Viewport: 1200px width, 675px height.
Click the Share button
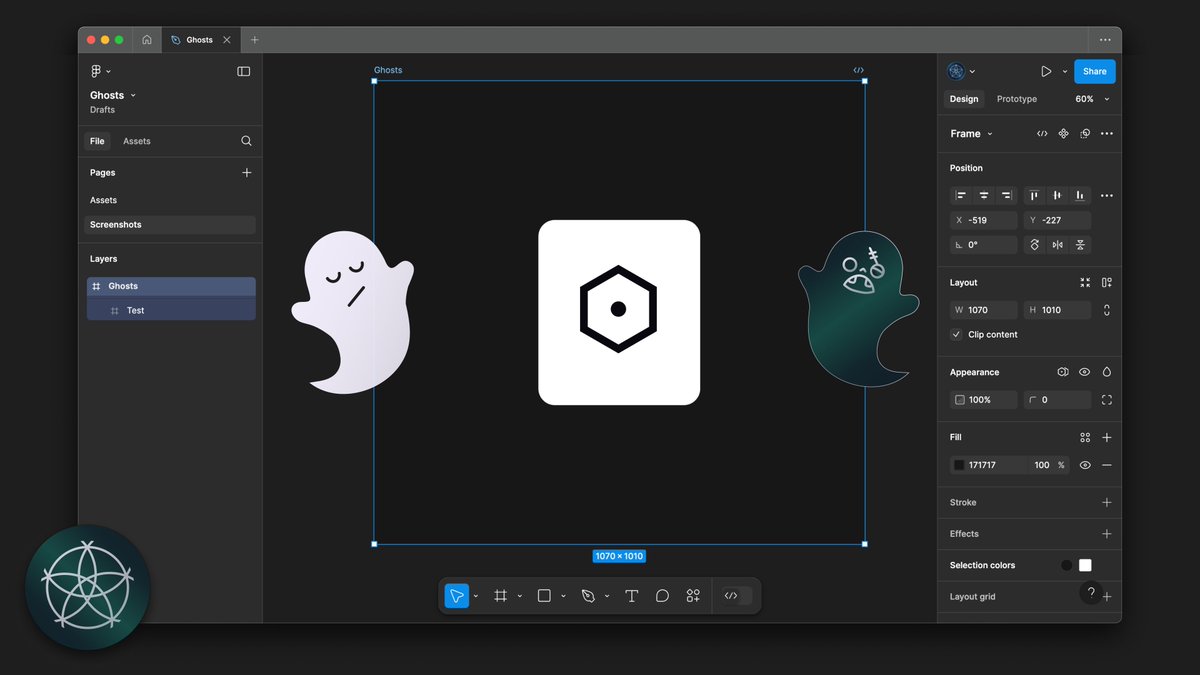pyautogui.click(x=1095, y=71)
